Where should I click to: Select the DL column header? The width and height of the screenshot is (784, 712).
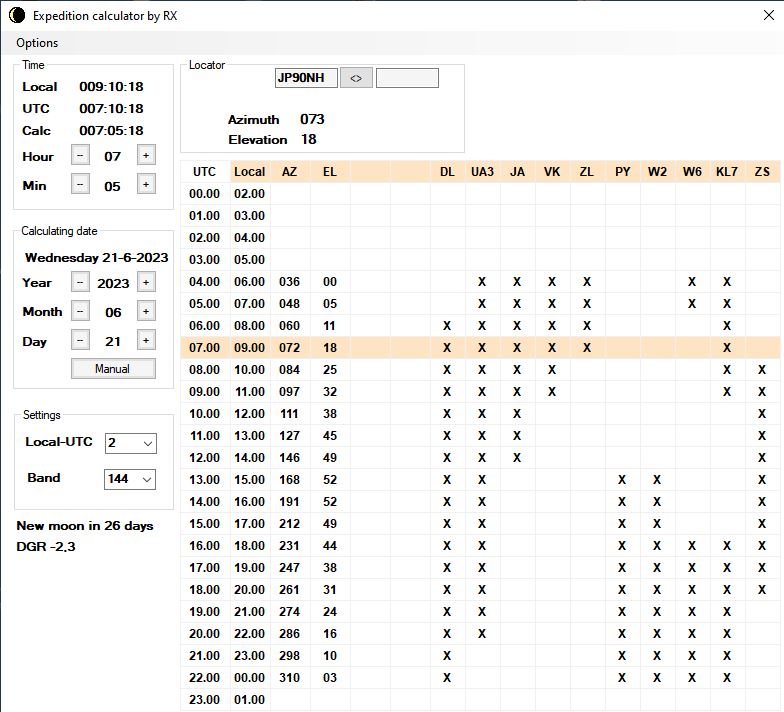[448, 172]
